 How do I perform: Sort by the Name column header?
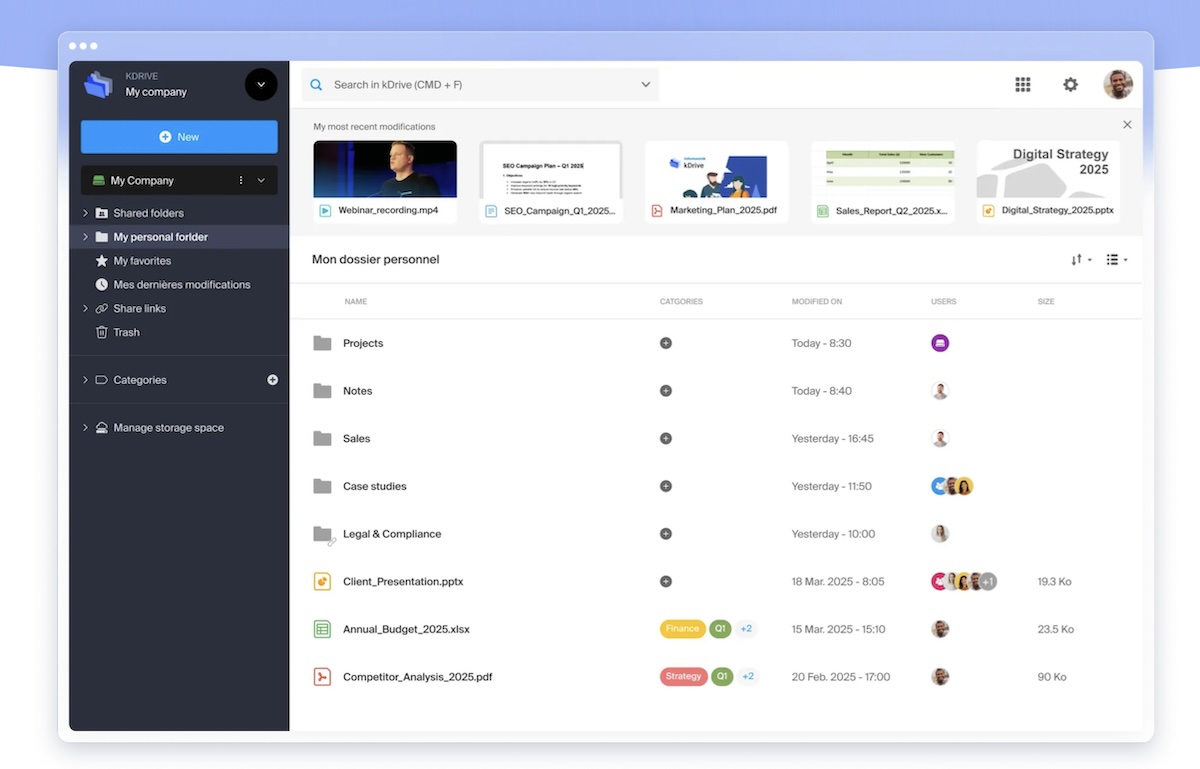[x=356, y=301]
